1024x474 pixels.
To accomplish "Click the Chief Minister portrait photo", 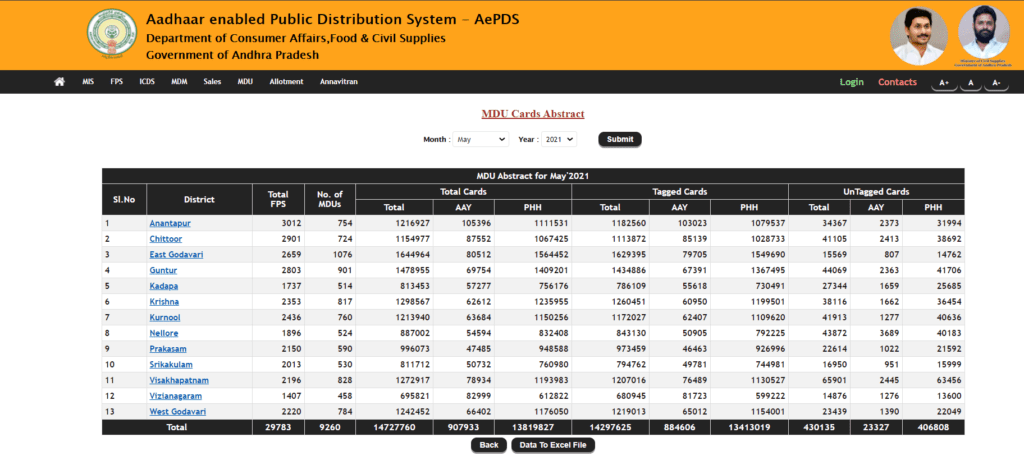I will (919, 37).
